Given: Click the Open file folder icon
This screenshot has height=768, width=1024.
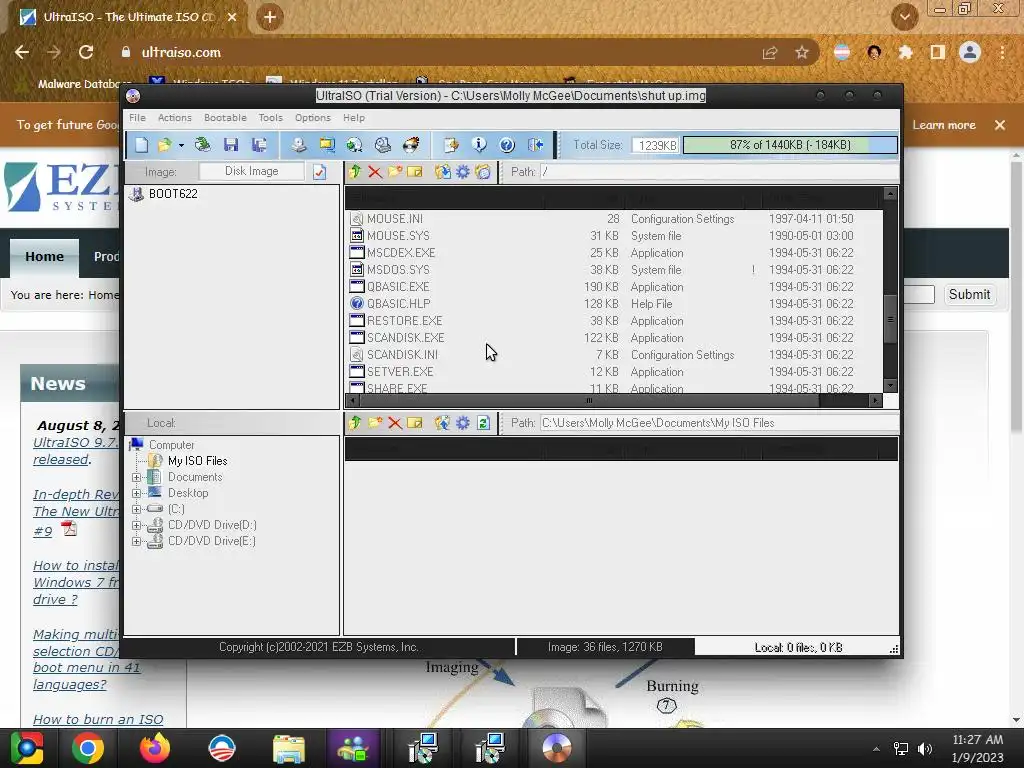Looking at the screenshot, I should 164,145.
